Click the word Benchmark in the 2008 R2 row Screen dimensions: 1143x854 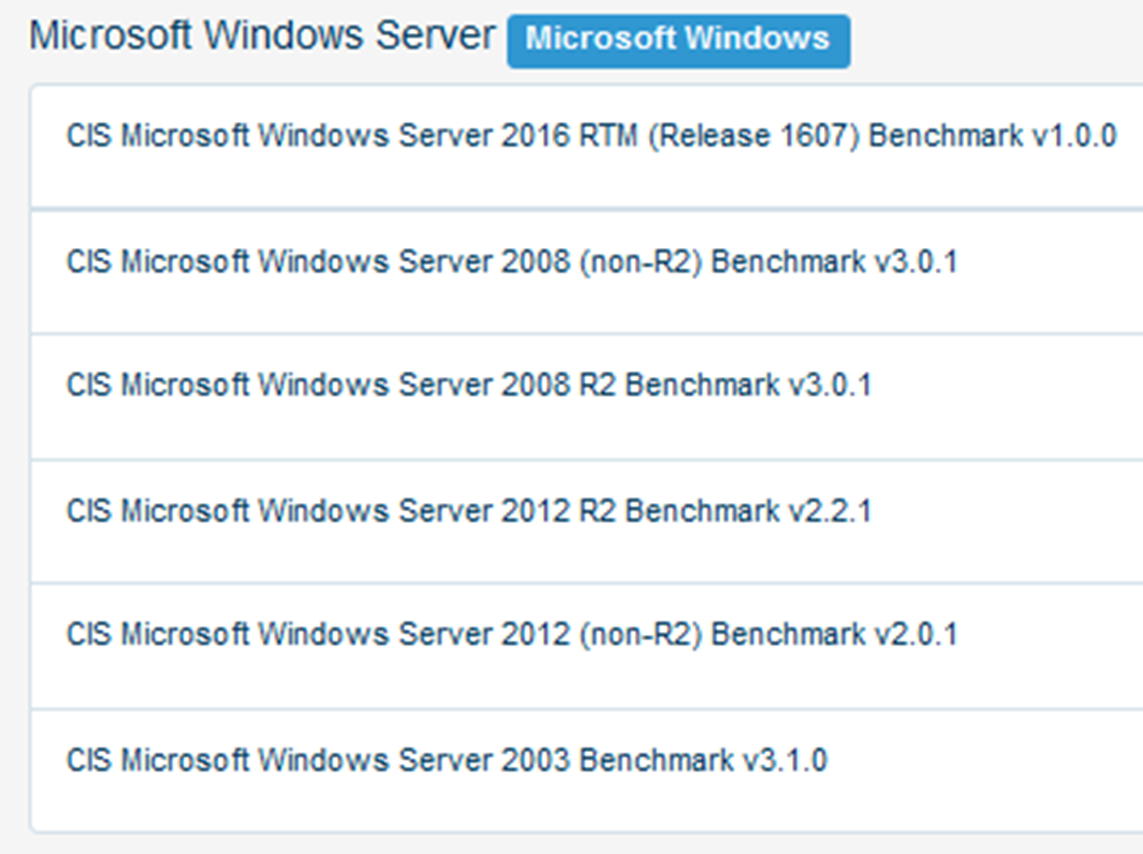[703, 385]
